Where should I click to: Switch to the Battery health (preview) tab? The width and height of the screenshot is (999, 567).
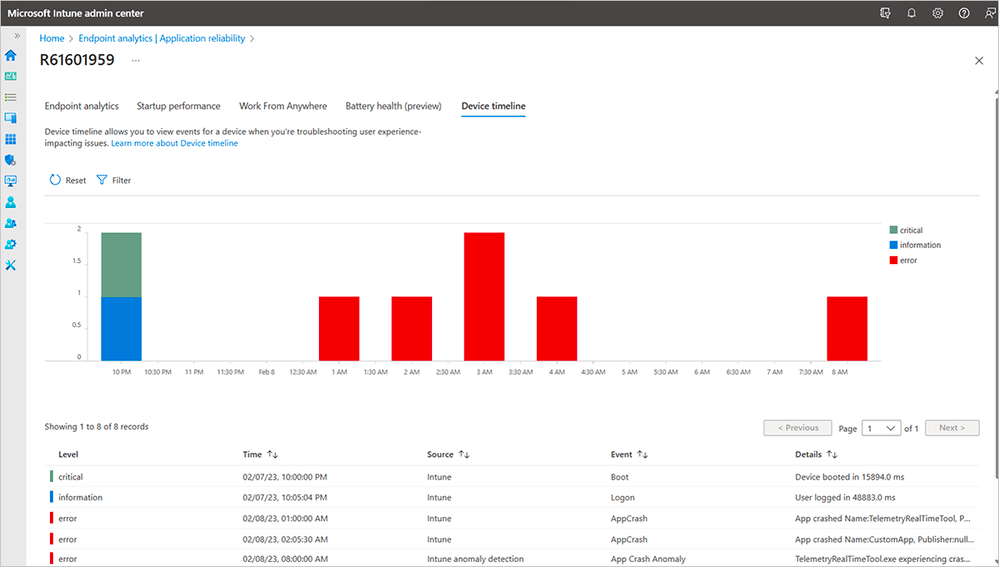coord(393,106)
